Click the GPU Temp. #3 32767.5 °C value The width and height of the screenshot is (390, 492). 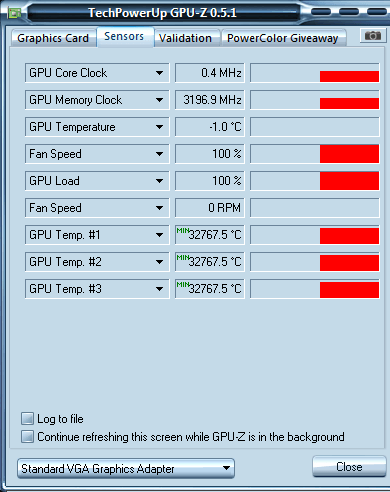(x=210, y=289)
